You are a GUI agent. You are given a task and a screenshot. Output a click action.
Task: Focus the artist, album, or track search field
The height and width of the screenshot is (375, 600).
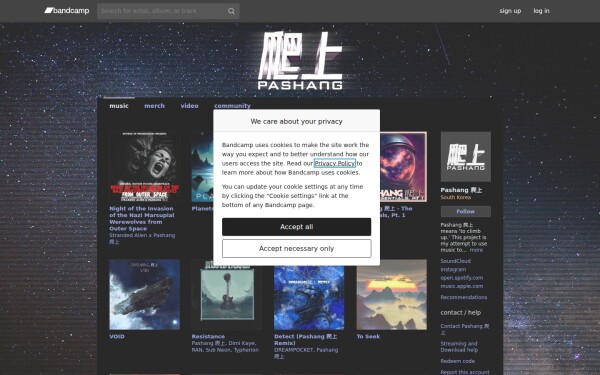(x=168, y=11)
